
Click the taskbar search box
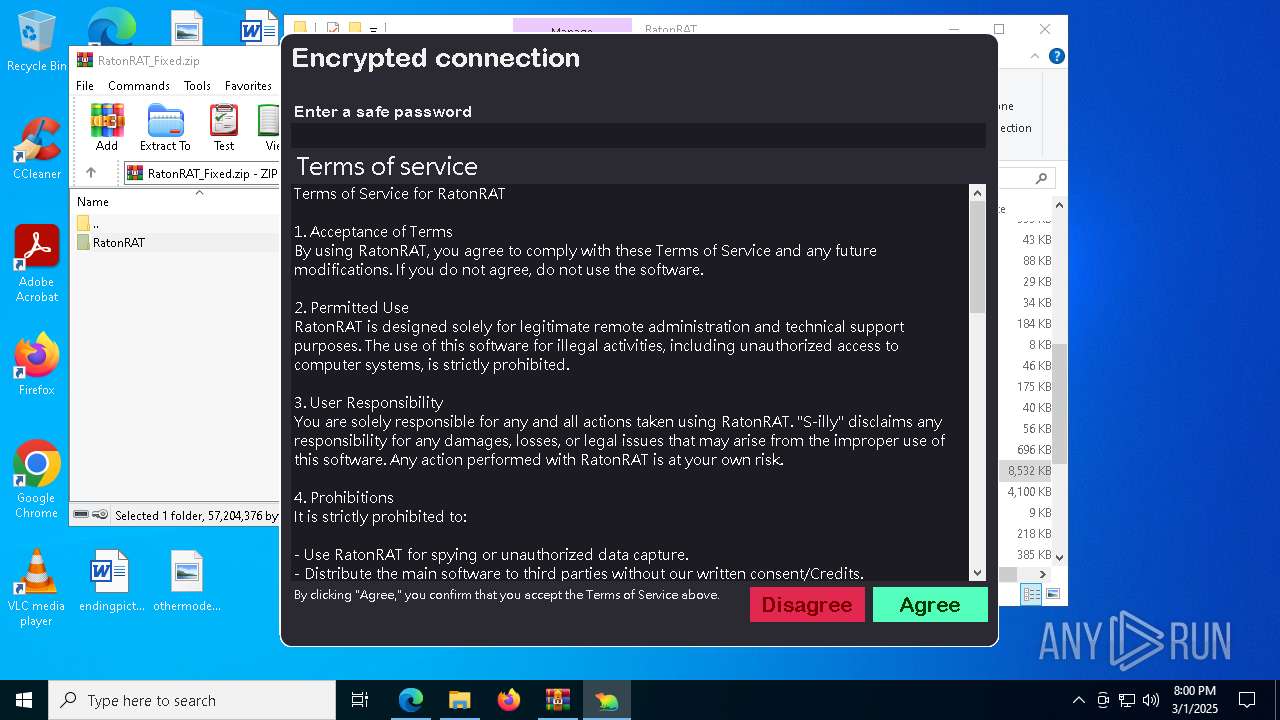(192, 700)
